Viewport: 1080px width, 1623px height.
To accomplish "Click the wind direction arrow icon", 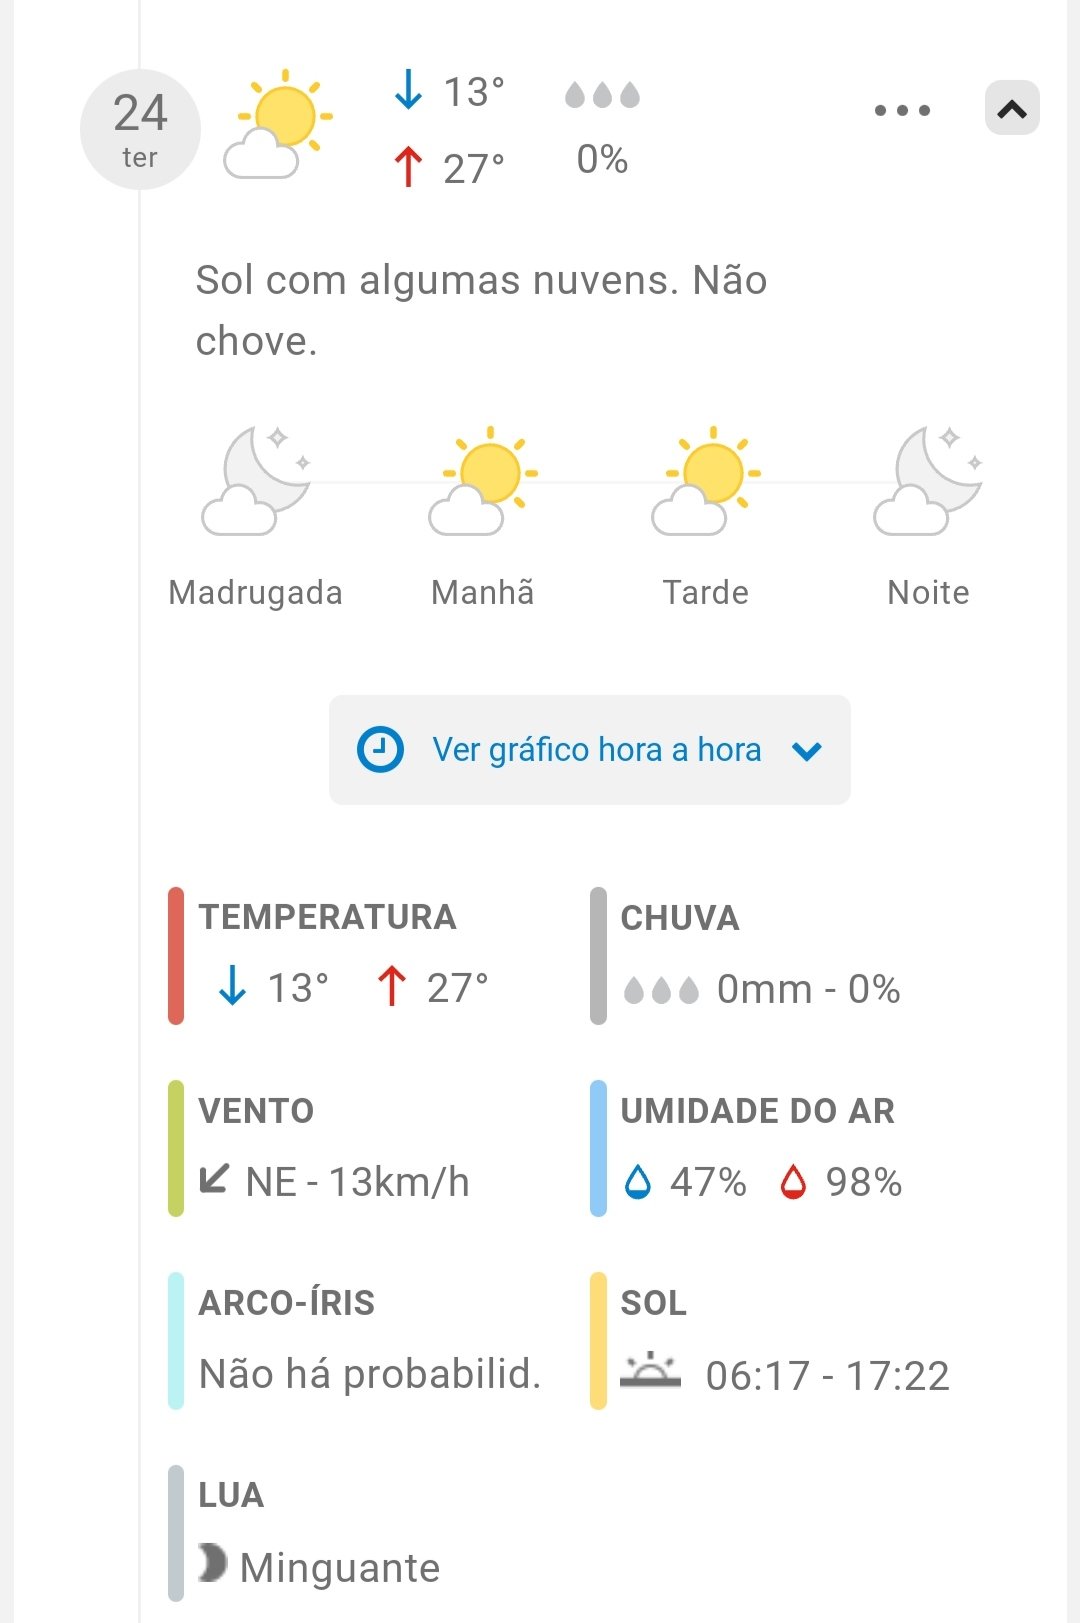I will point(214,1178).
